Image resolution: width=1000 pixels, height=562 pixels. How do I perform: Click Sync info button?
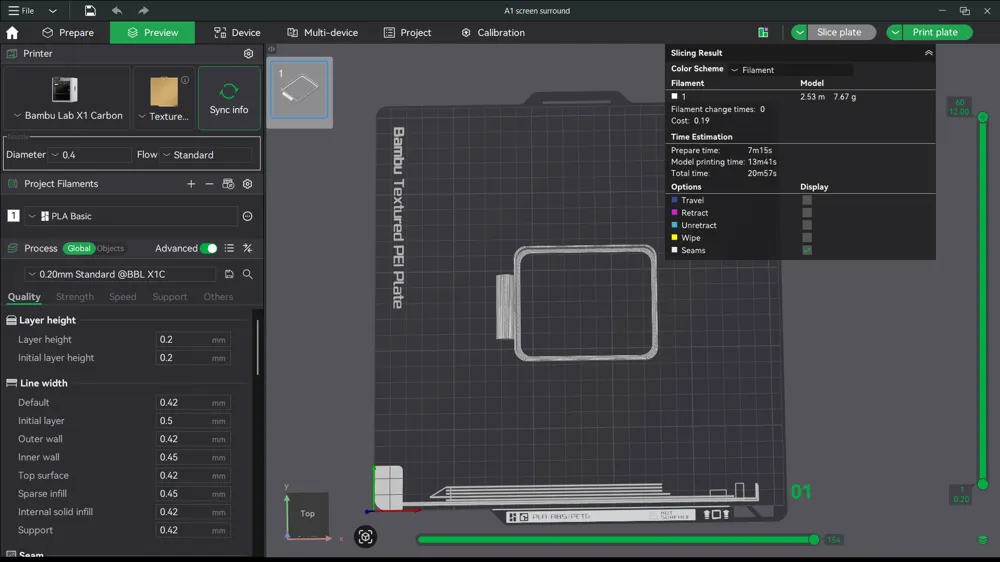coord(229,98)
